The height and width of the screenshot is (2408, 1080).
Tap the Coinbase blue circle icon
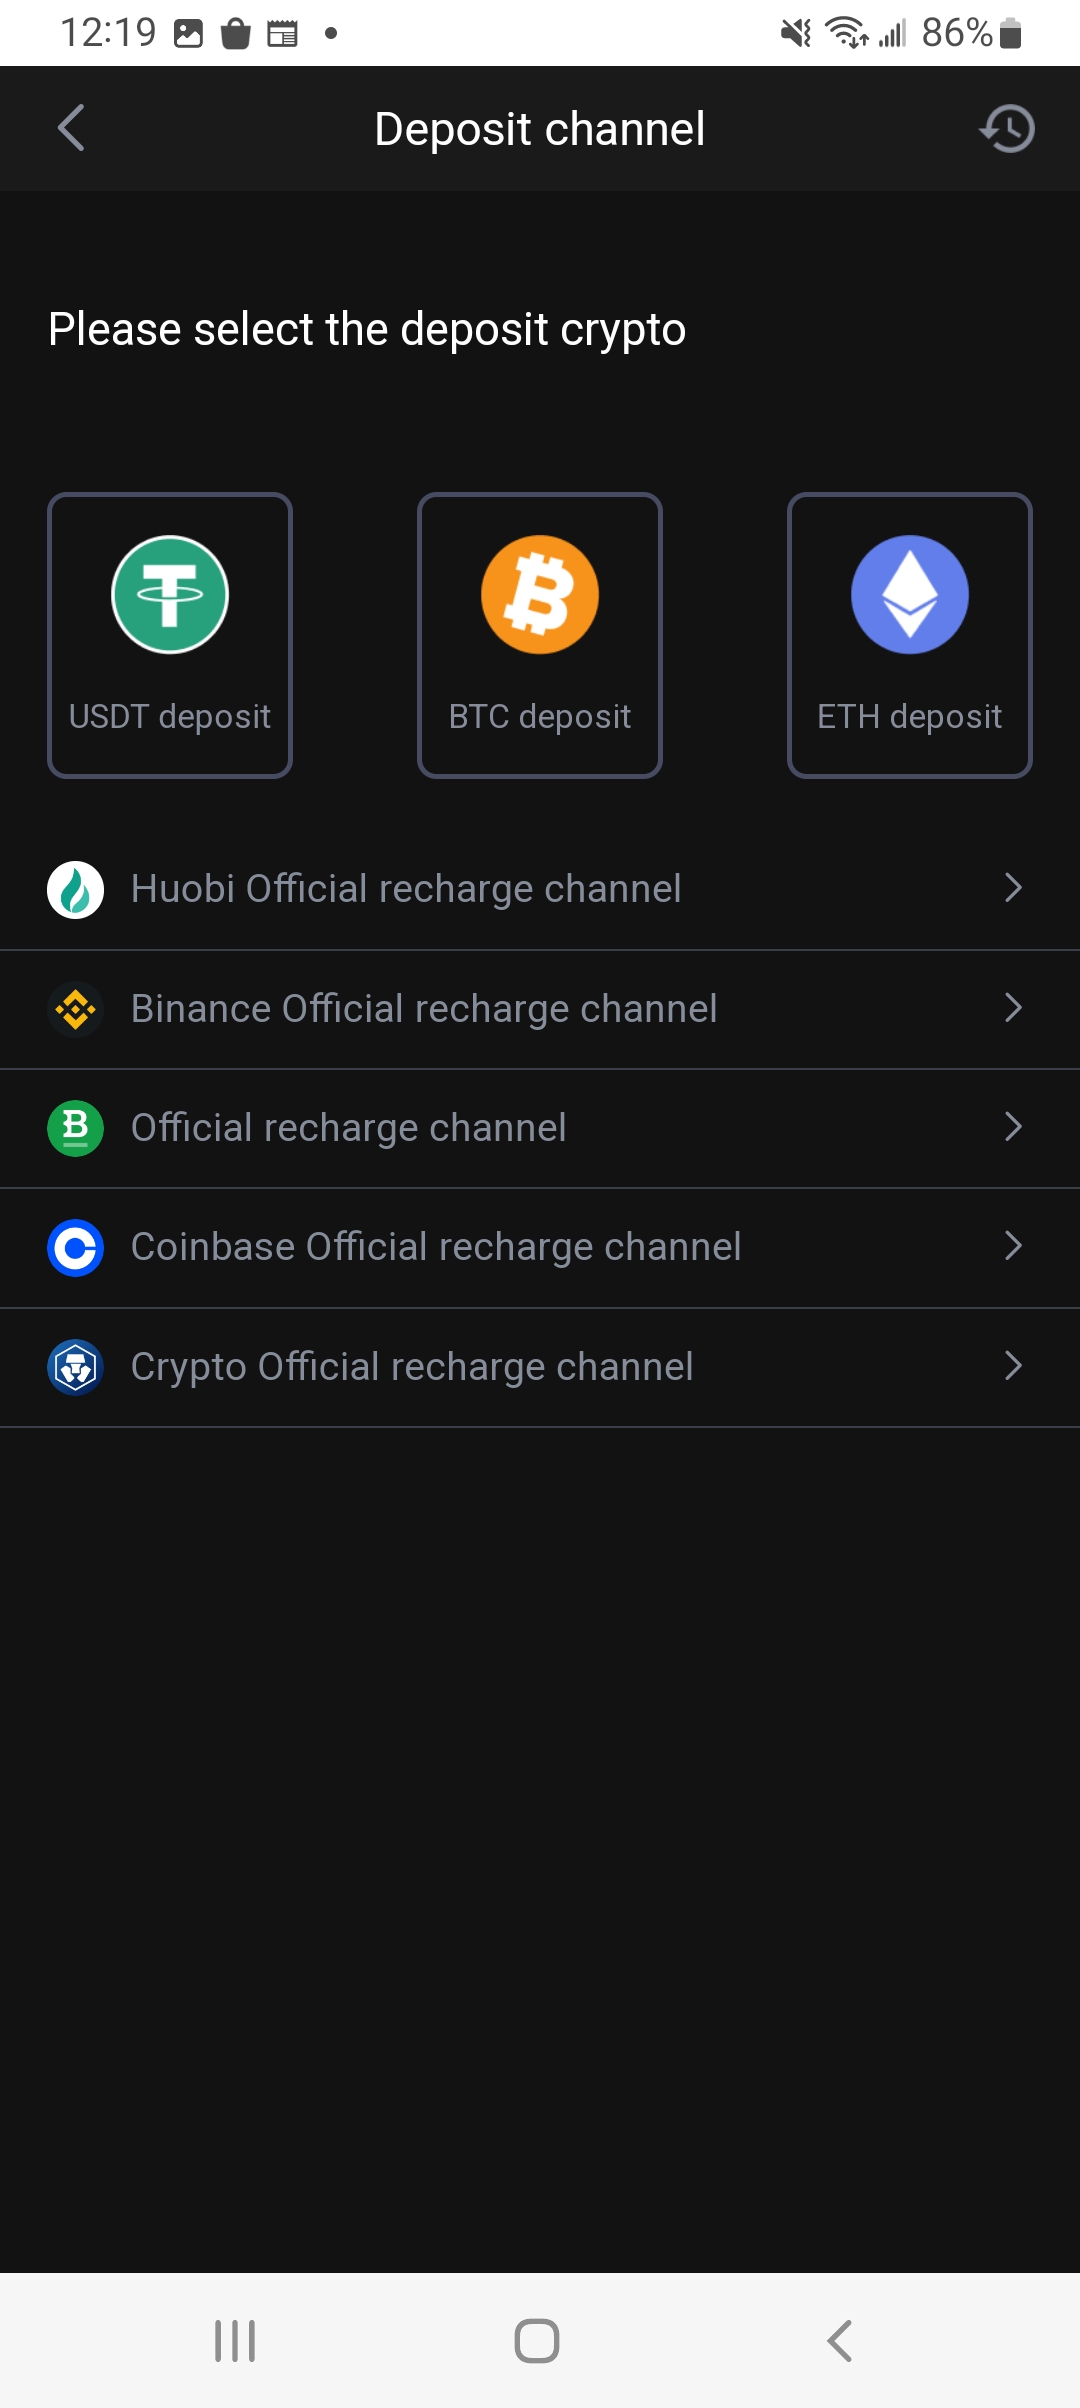click(75, 1247)
